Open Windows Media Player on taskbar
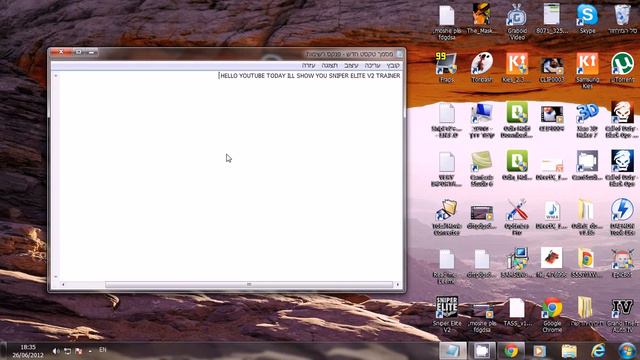The image size is (640, 360). 540,351
